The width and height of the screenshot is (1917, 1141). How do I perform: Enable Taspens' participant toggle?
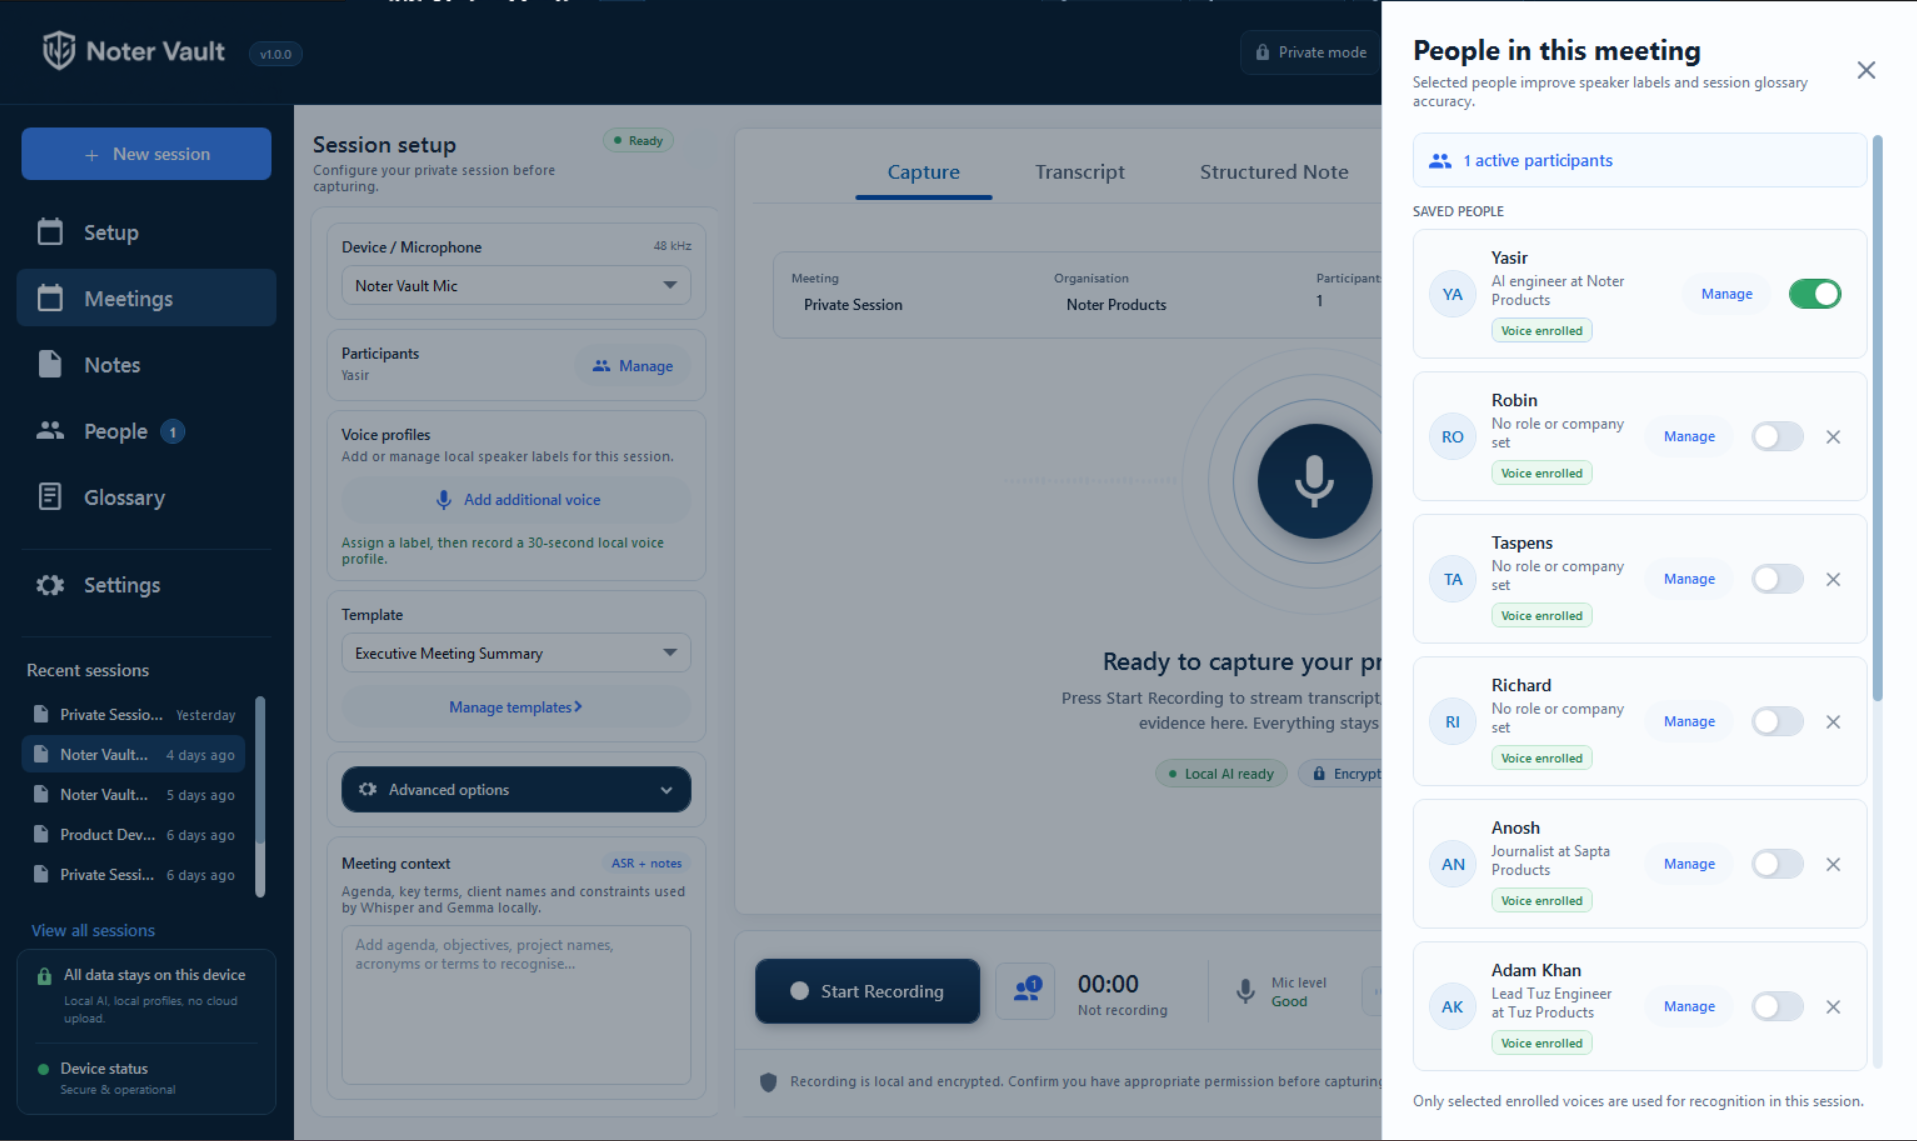tap(1777, 579)
